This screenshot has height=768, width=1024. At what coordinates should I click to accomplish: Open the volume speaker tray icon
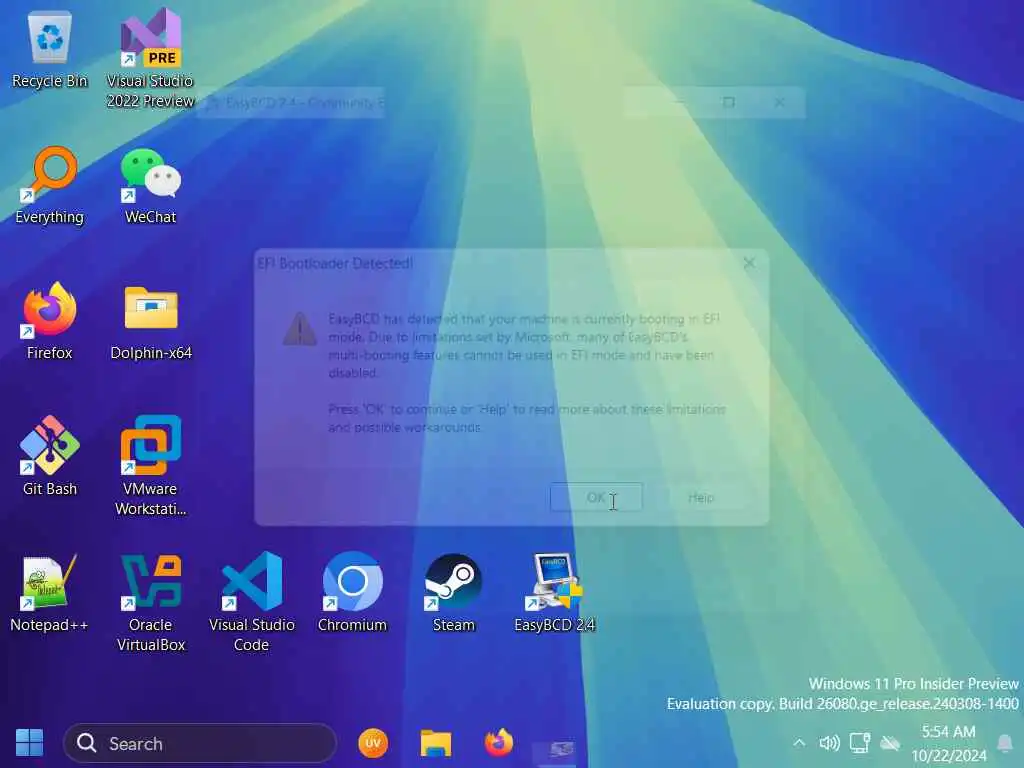[829, 743]
